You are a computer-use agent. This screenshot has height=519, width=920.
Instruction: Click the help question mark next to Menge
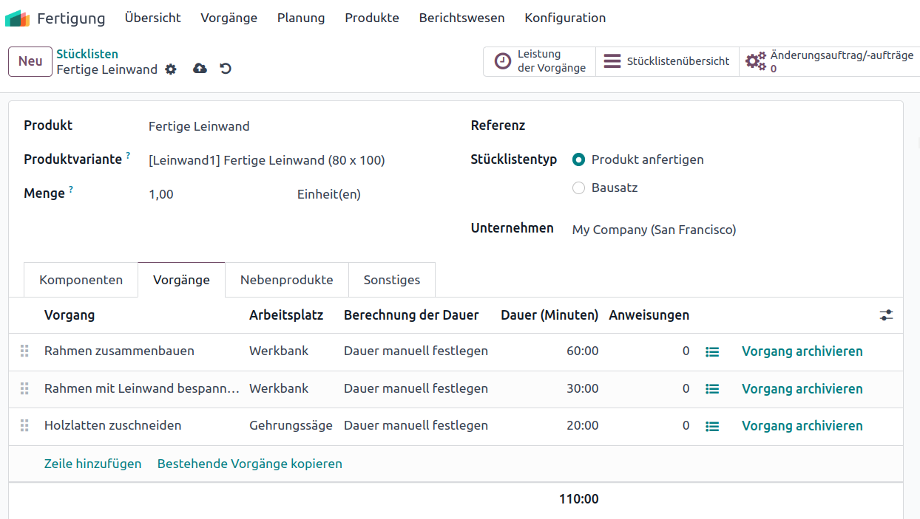71,189
